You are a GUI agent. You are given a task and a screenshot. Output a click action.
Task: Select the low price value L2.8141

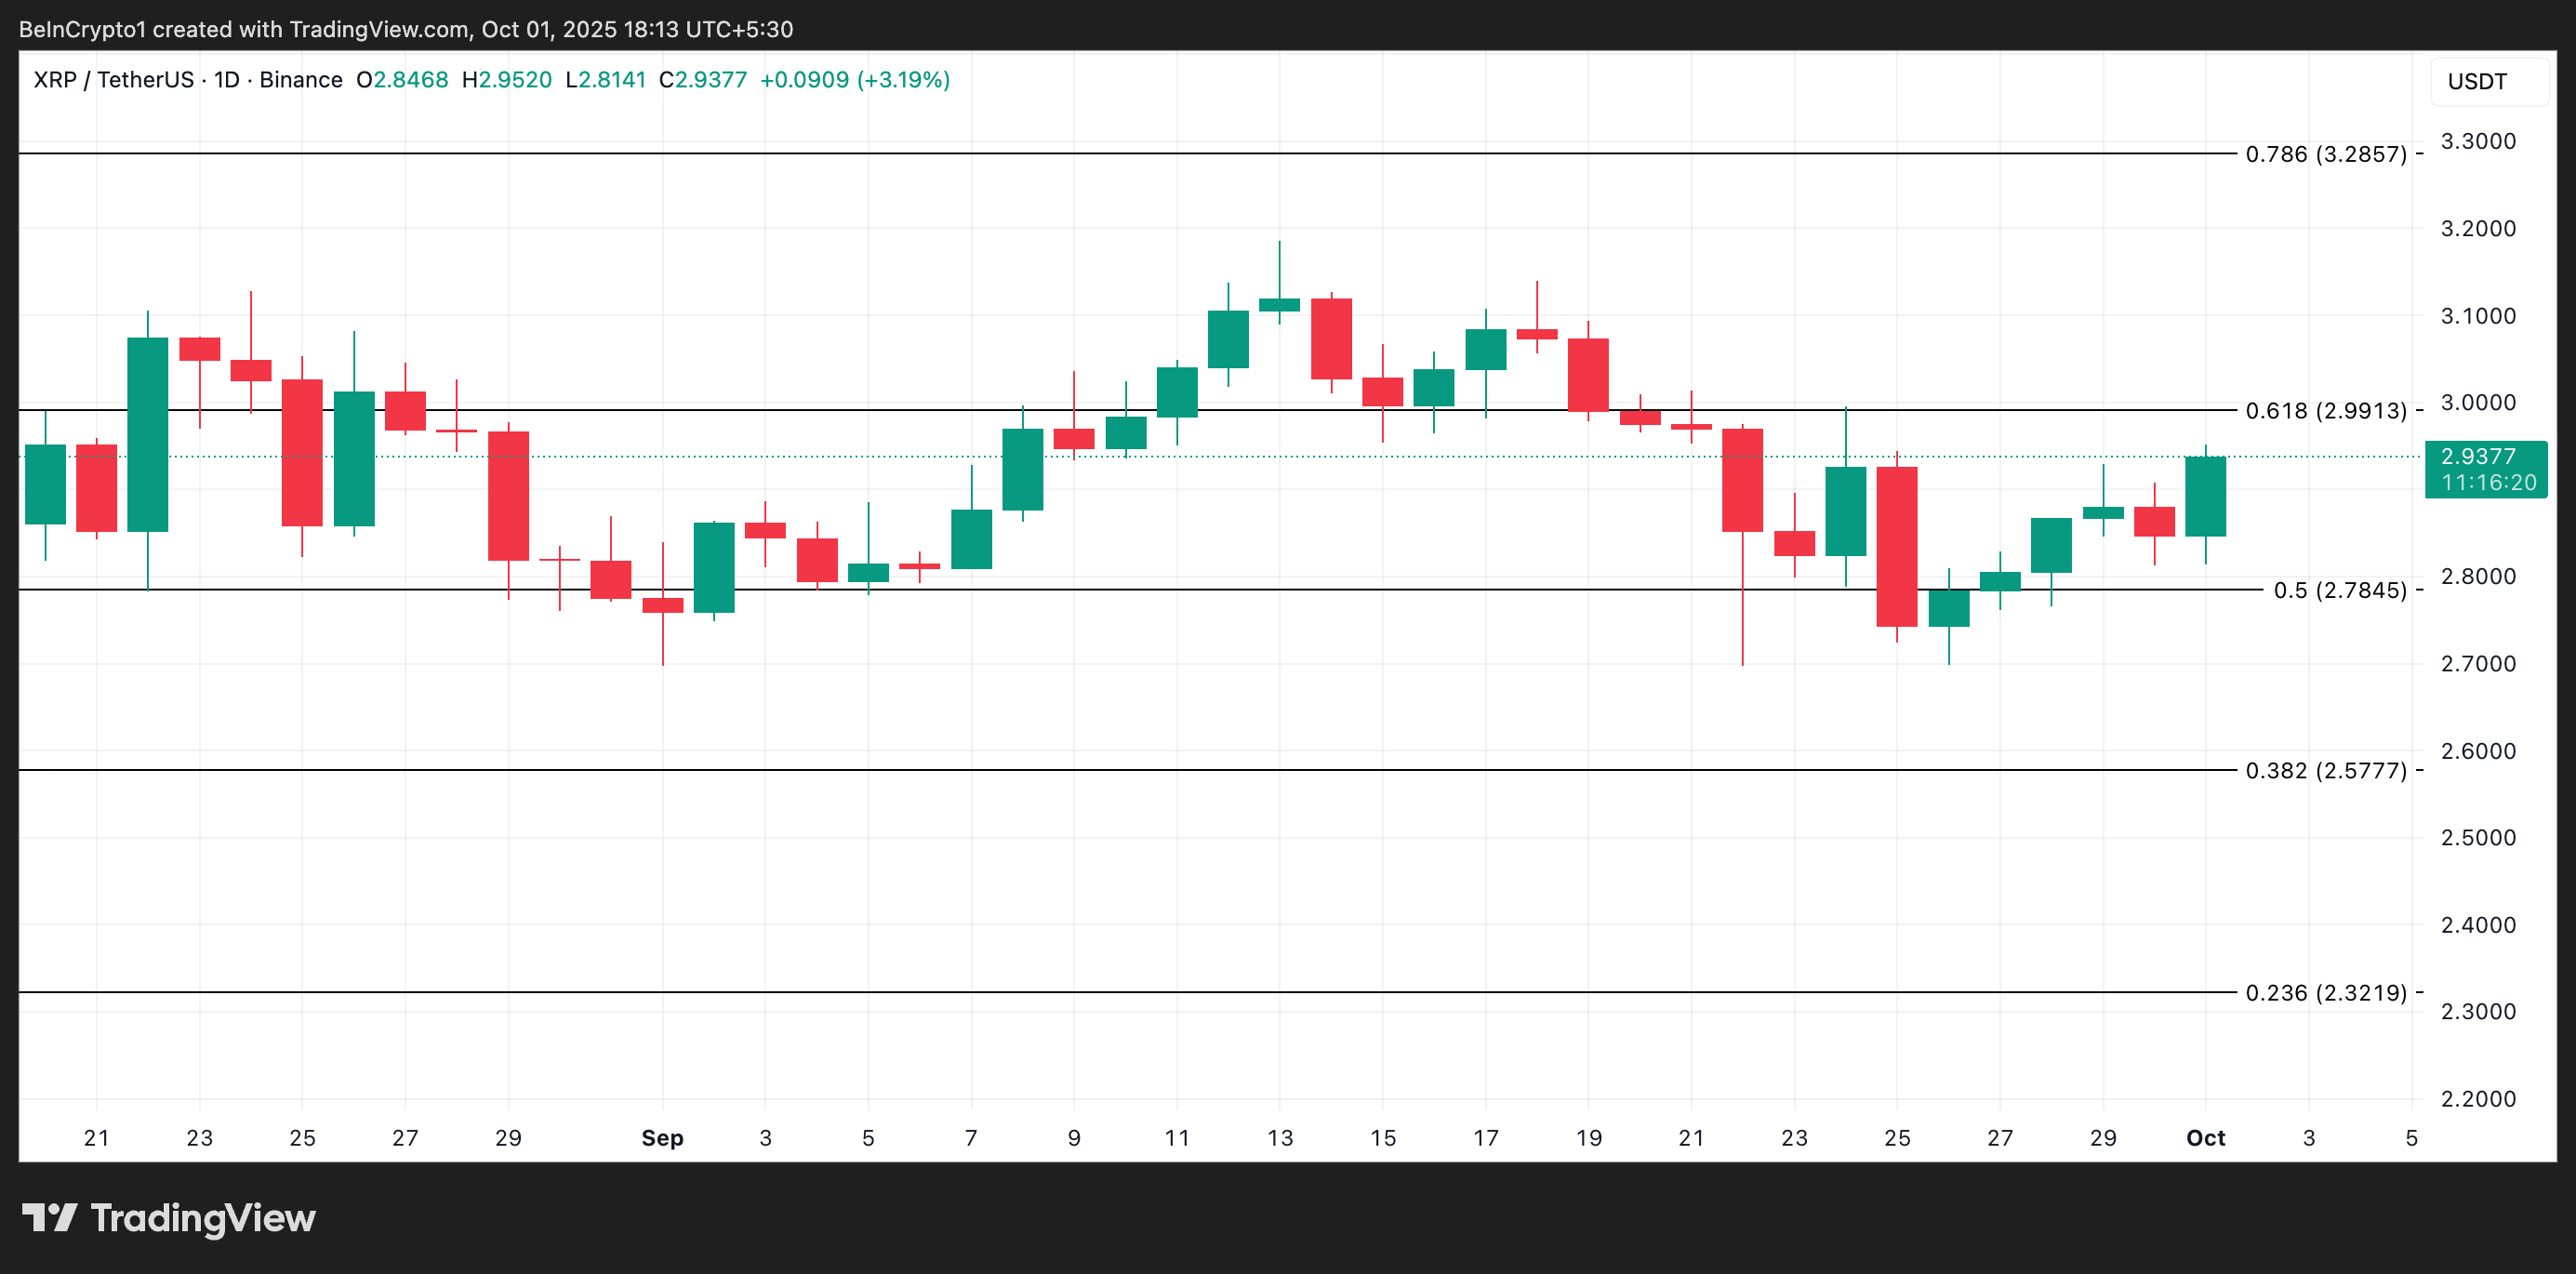[607, 79]
